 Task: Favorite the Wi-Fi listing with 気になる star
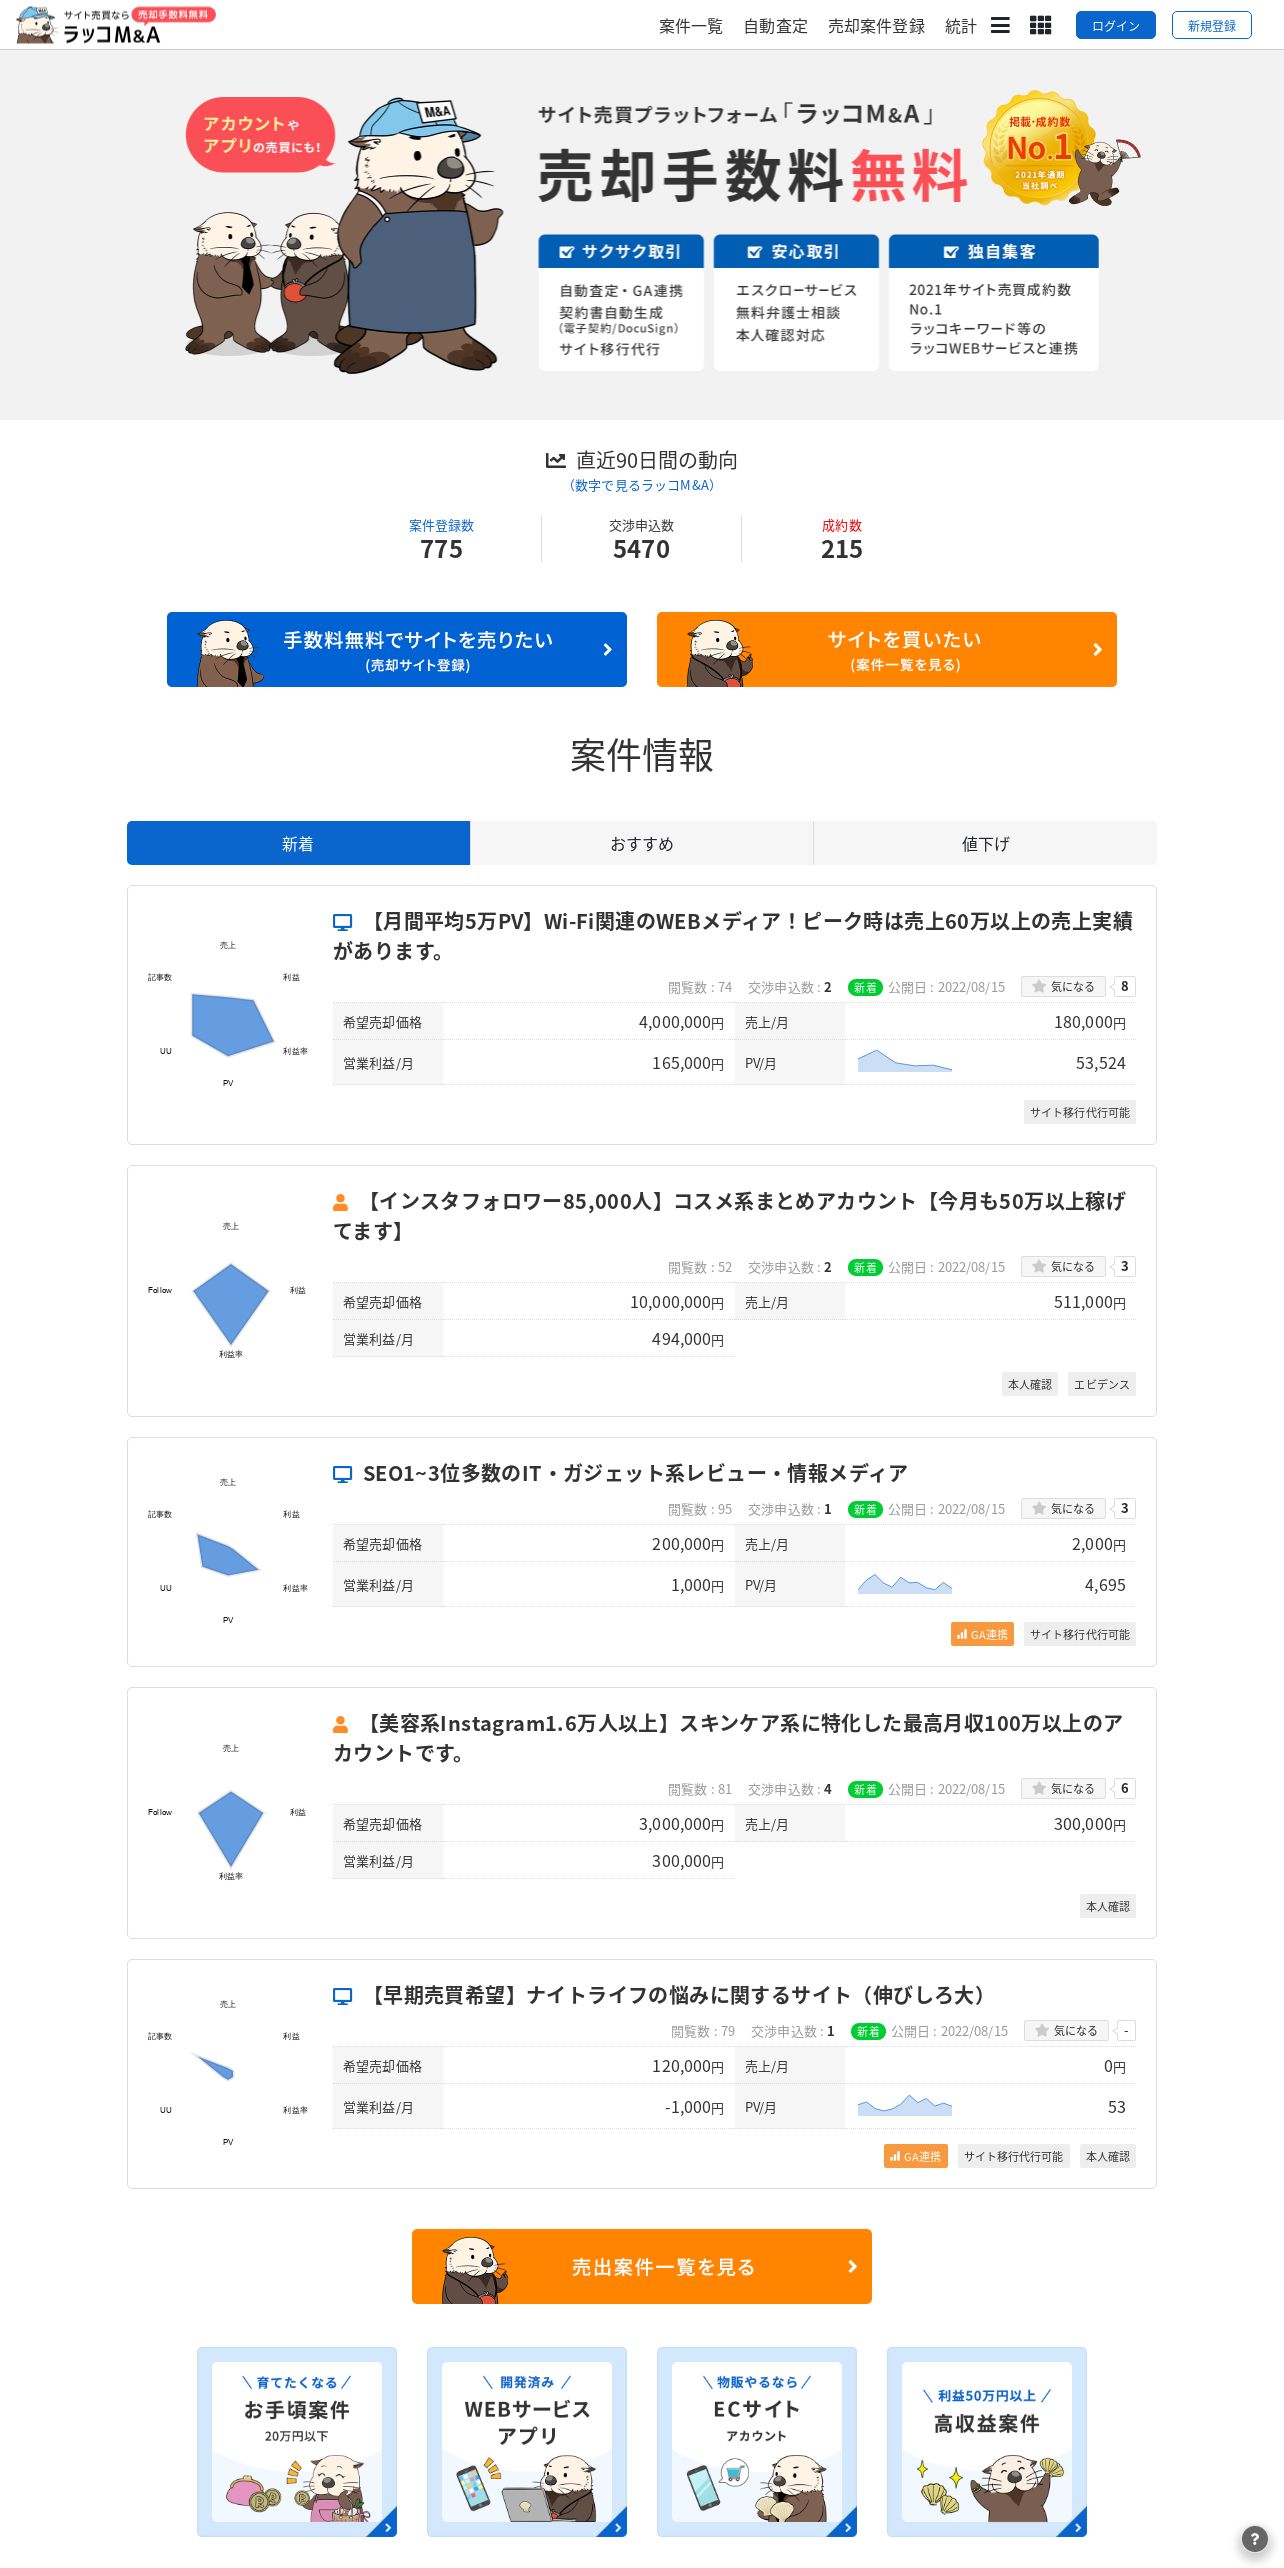[x=1063, y=987]
